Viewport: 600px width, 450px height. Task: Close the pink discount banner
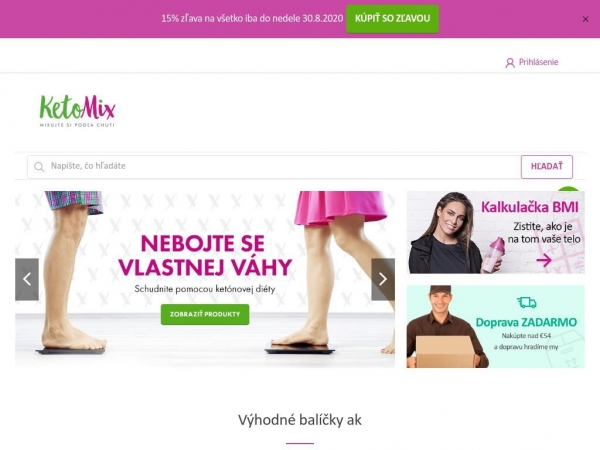(x=585, y=19)
